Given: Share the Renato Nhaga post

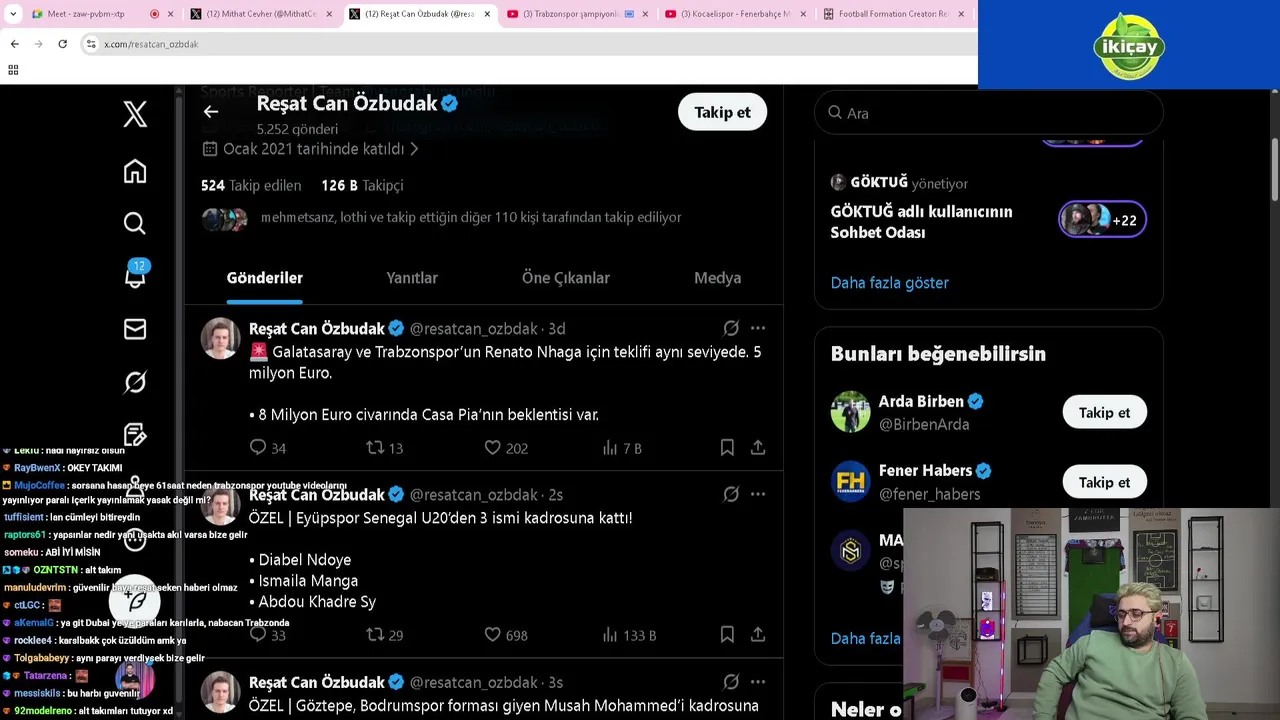Looking at the screenshot, I should point(758,448).
